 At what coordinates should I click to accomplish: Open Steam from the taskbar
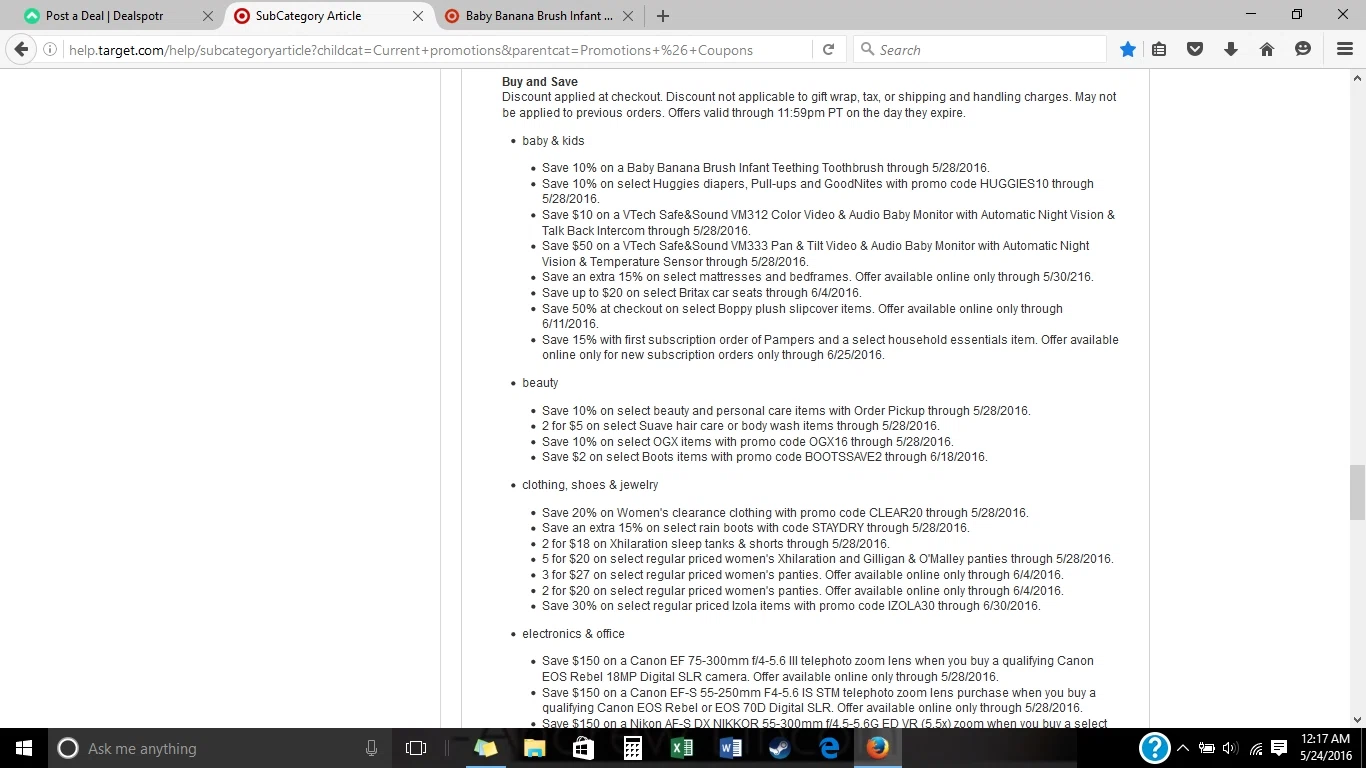coord(779,748)
